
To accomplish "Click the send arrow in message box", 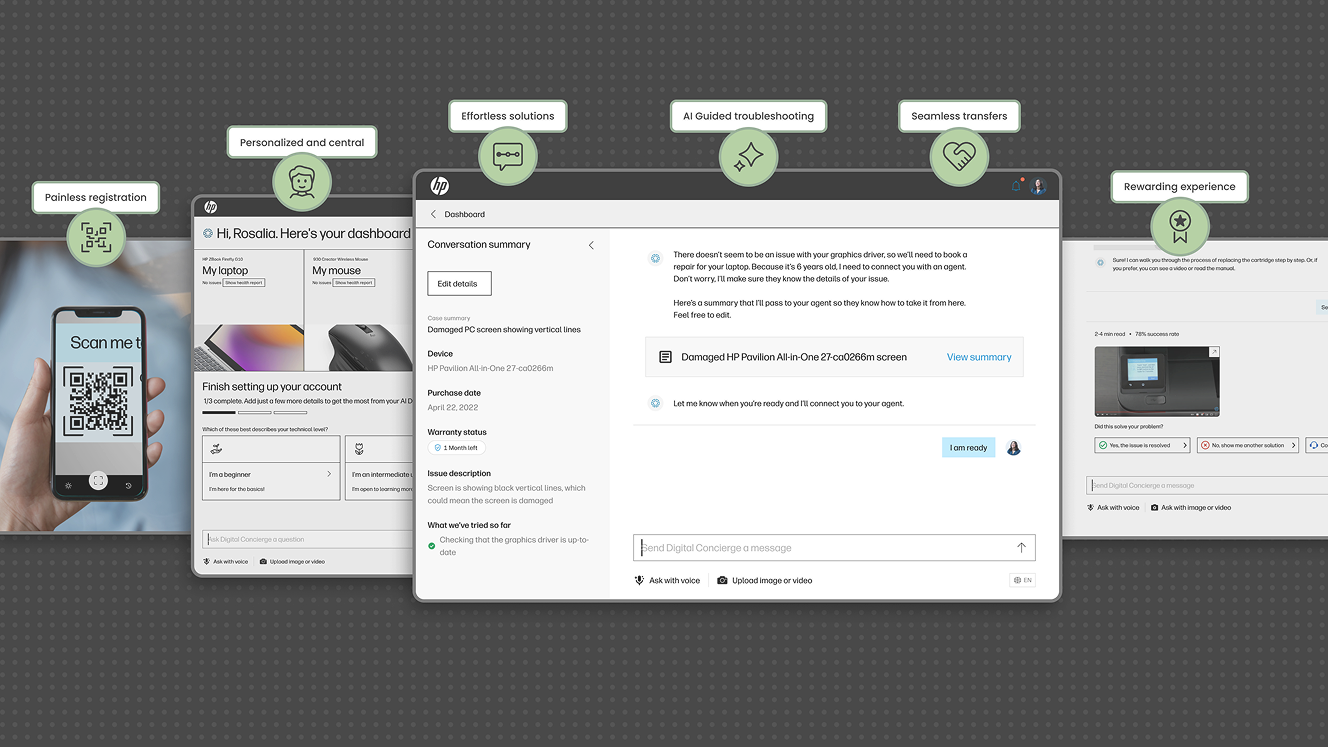I will click(1021, 548).
